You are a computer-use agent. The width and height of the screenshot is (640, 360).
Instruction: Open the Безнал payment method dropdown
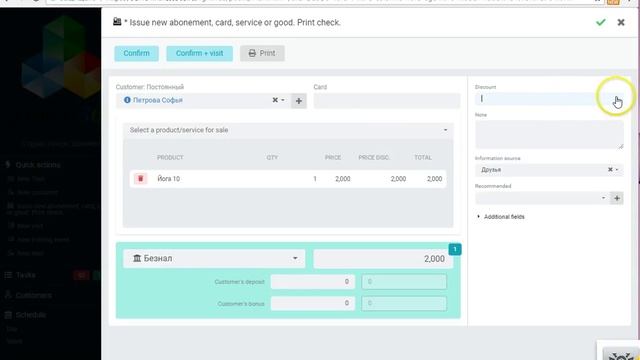tap(214, 259)
